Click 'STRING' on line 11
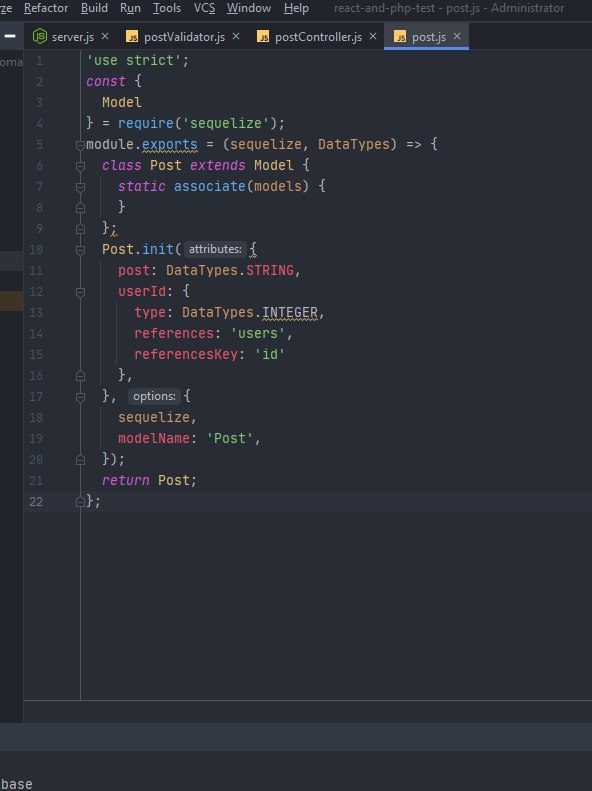Image resolution: width=592 pixels, height=791 pixels. (270, 270)
